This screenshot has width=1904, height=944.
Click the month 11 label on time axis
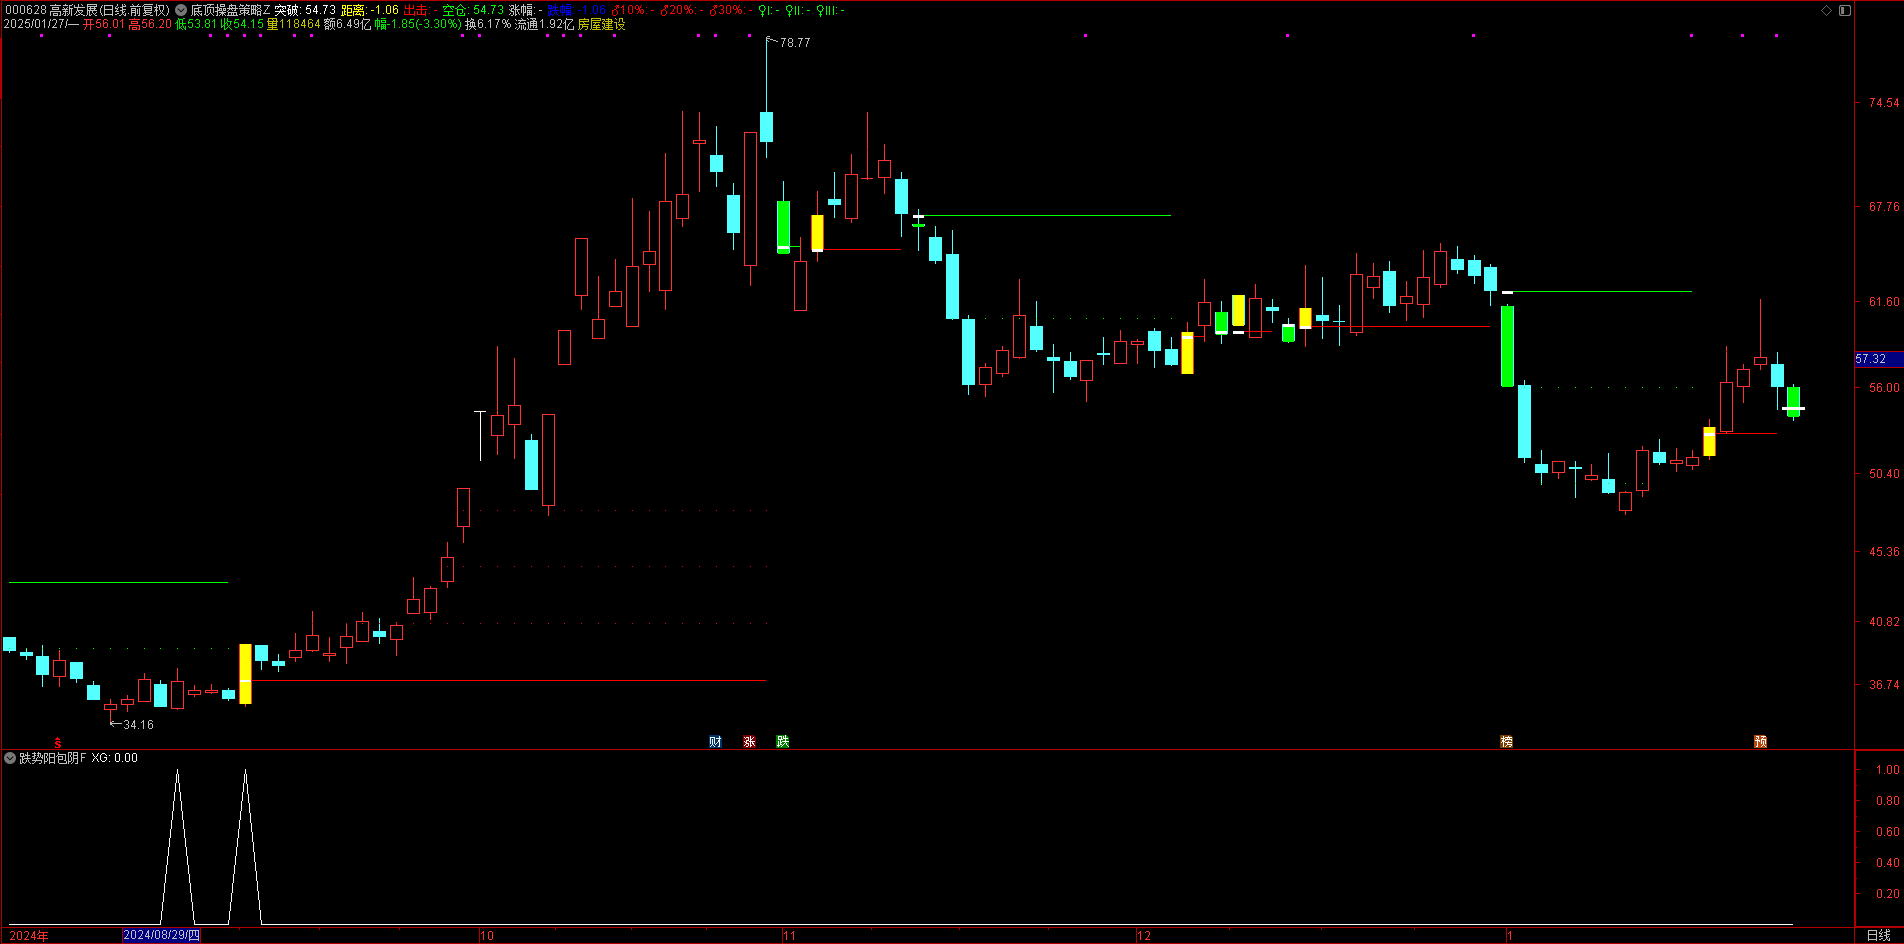789,936
